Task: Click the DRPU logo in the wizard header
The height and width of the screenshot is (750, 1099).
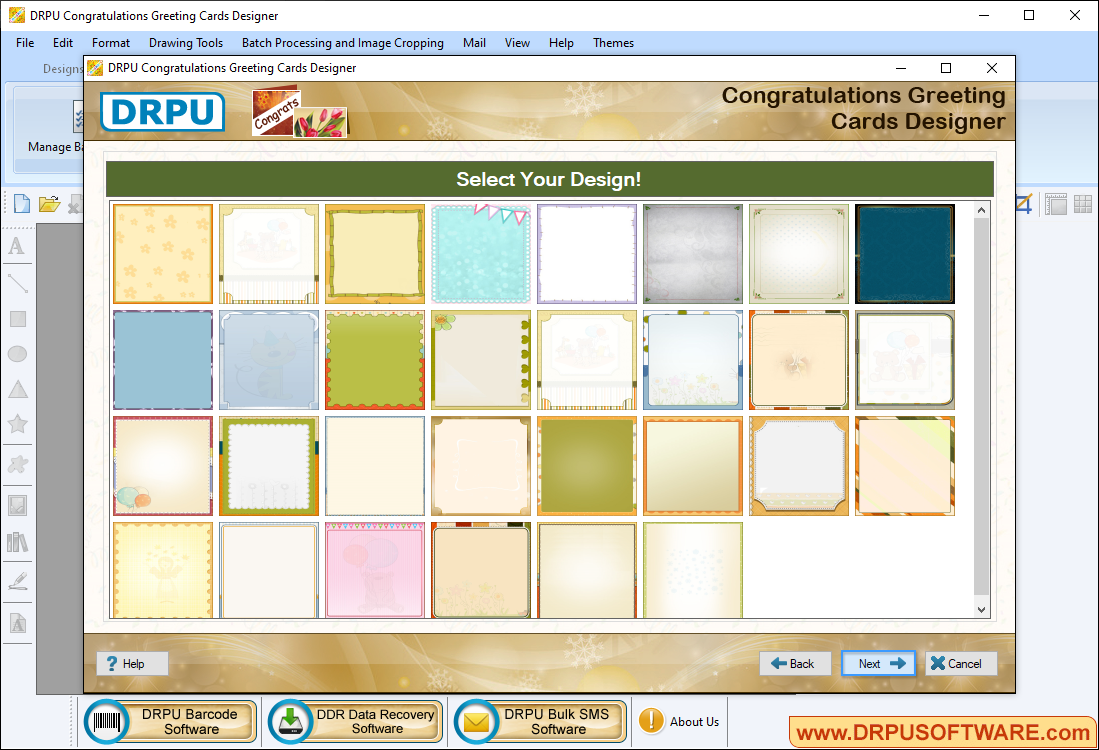Action: coord(161,112)
